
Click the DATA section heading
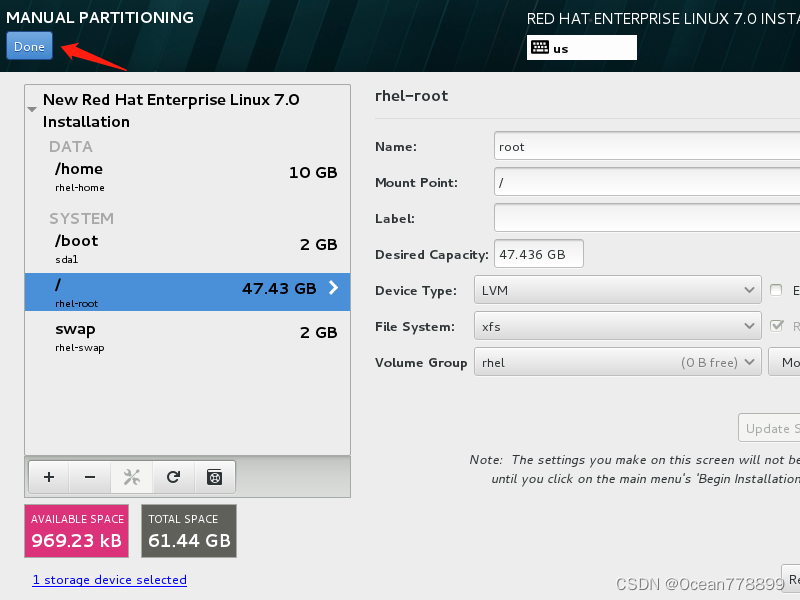click(x=71, y=147)
